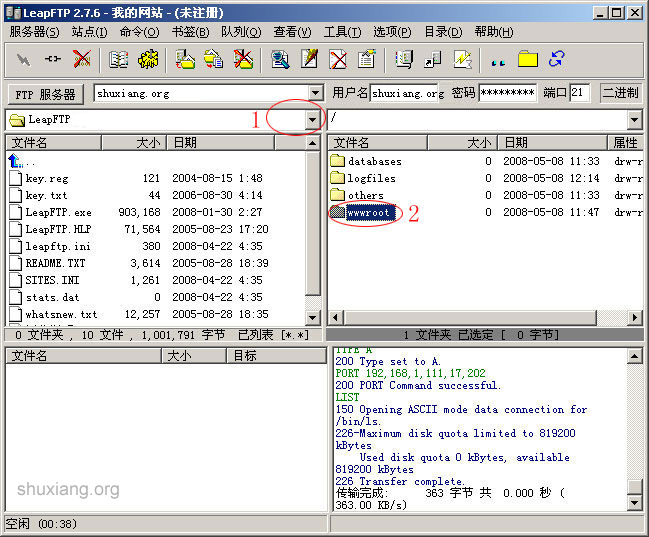Sort local list by 文件名 column
Image resolution: width=649 pixels, height=537 pixels.
(54, 143)
